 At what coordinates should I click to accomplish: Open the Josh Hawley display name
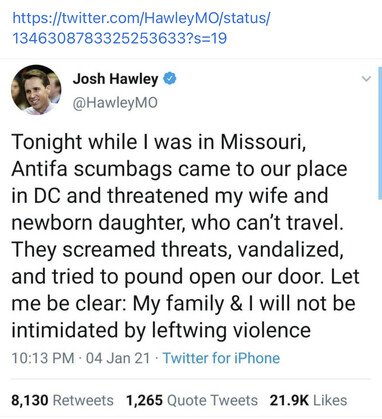pos(115,79)
